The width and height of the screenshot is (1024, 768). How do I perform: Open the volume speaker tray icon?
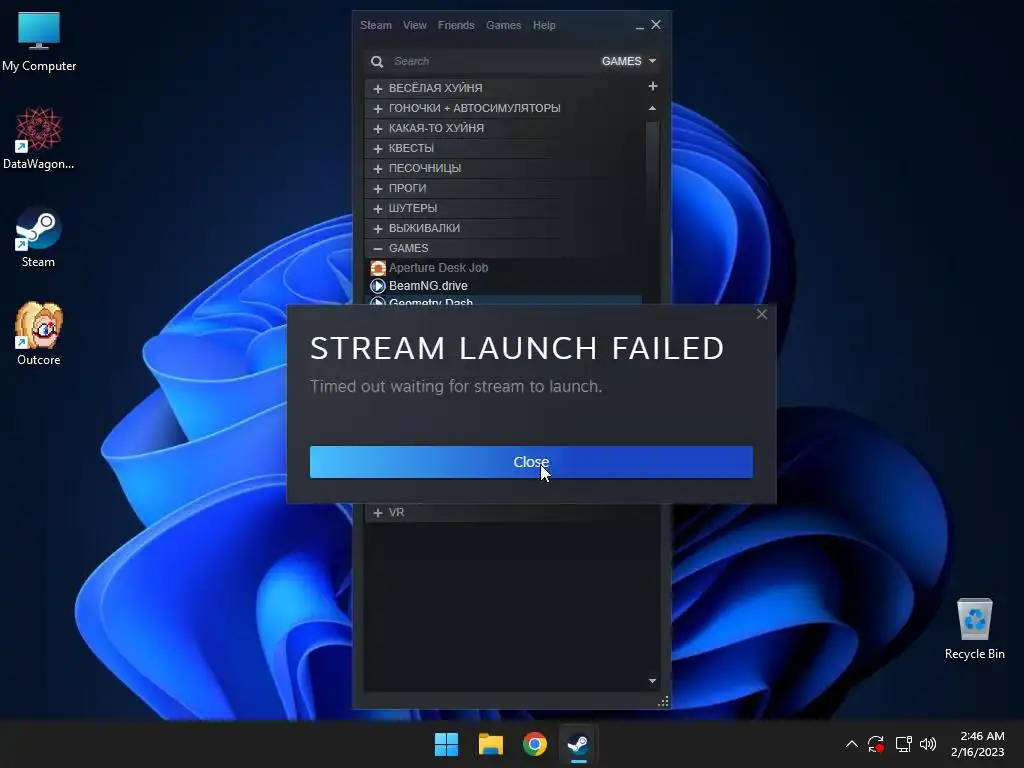(x=928, y=744)
